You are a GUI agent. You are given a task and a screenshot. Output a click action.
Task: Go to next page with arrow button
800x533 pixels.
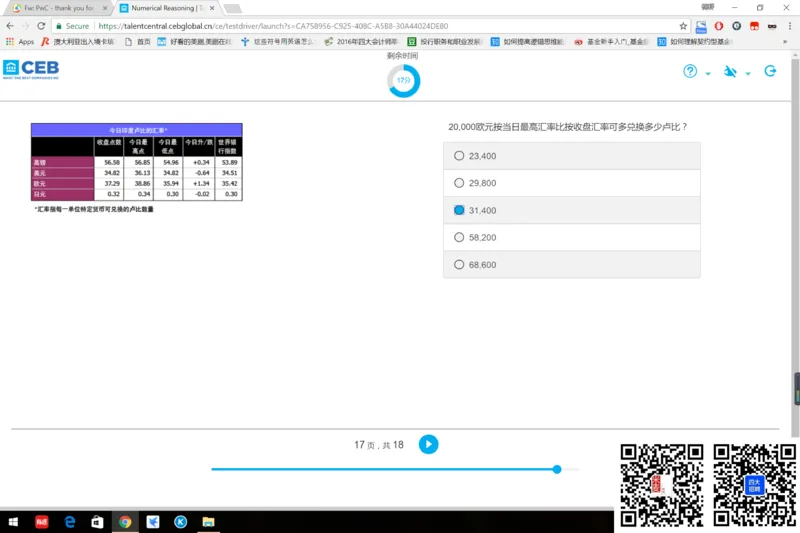[x=429, y=444]
